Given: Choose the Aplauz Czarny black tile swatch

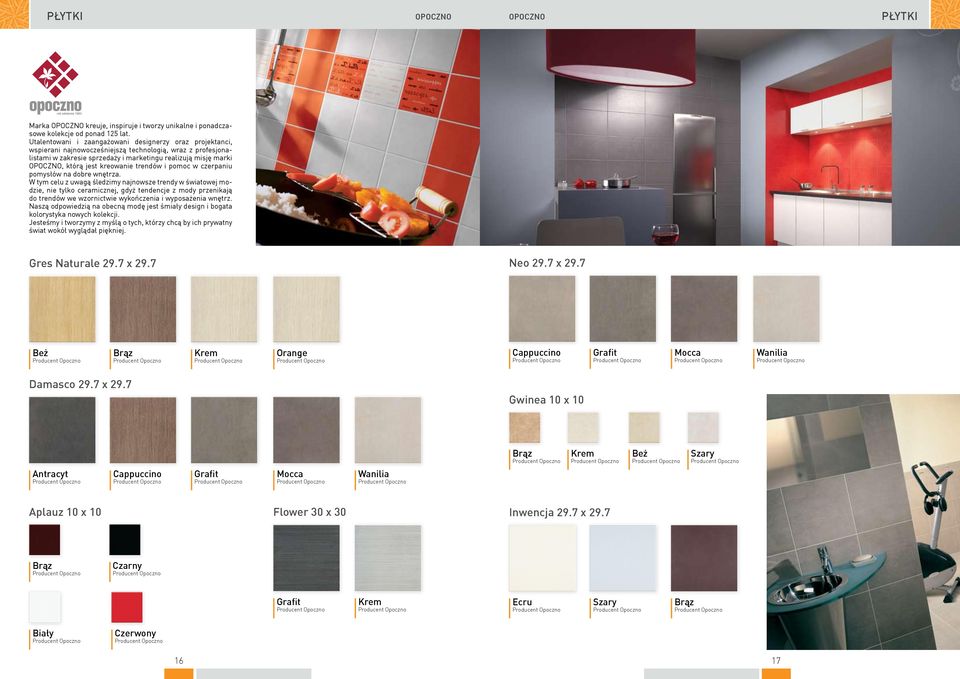Looking at the screenshot, I should (x=125, y=539).
